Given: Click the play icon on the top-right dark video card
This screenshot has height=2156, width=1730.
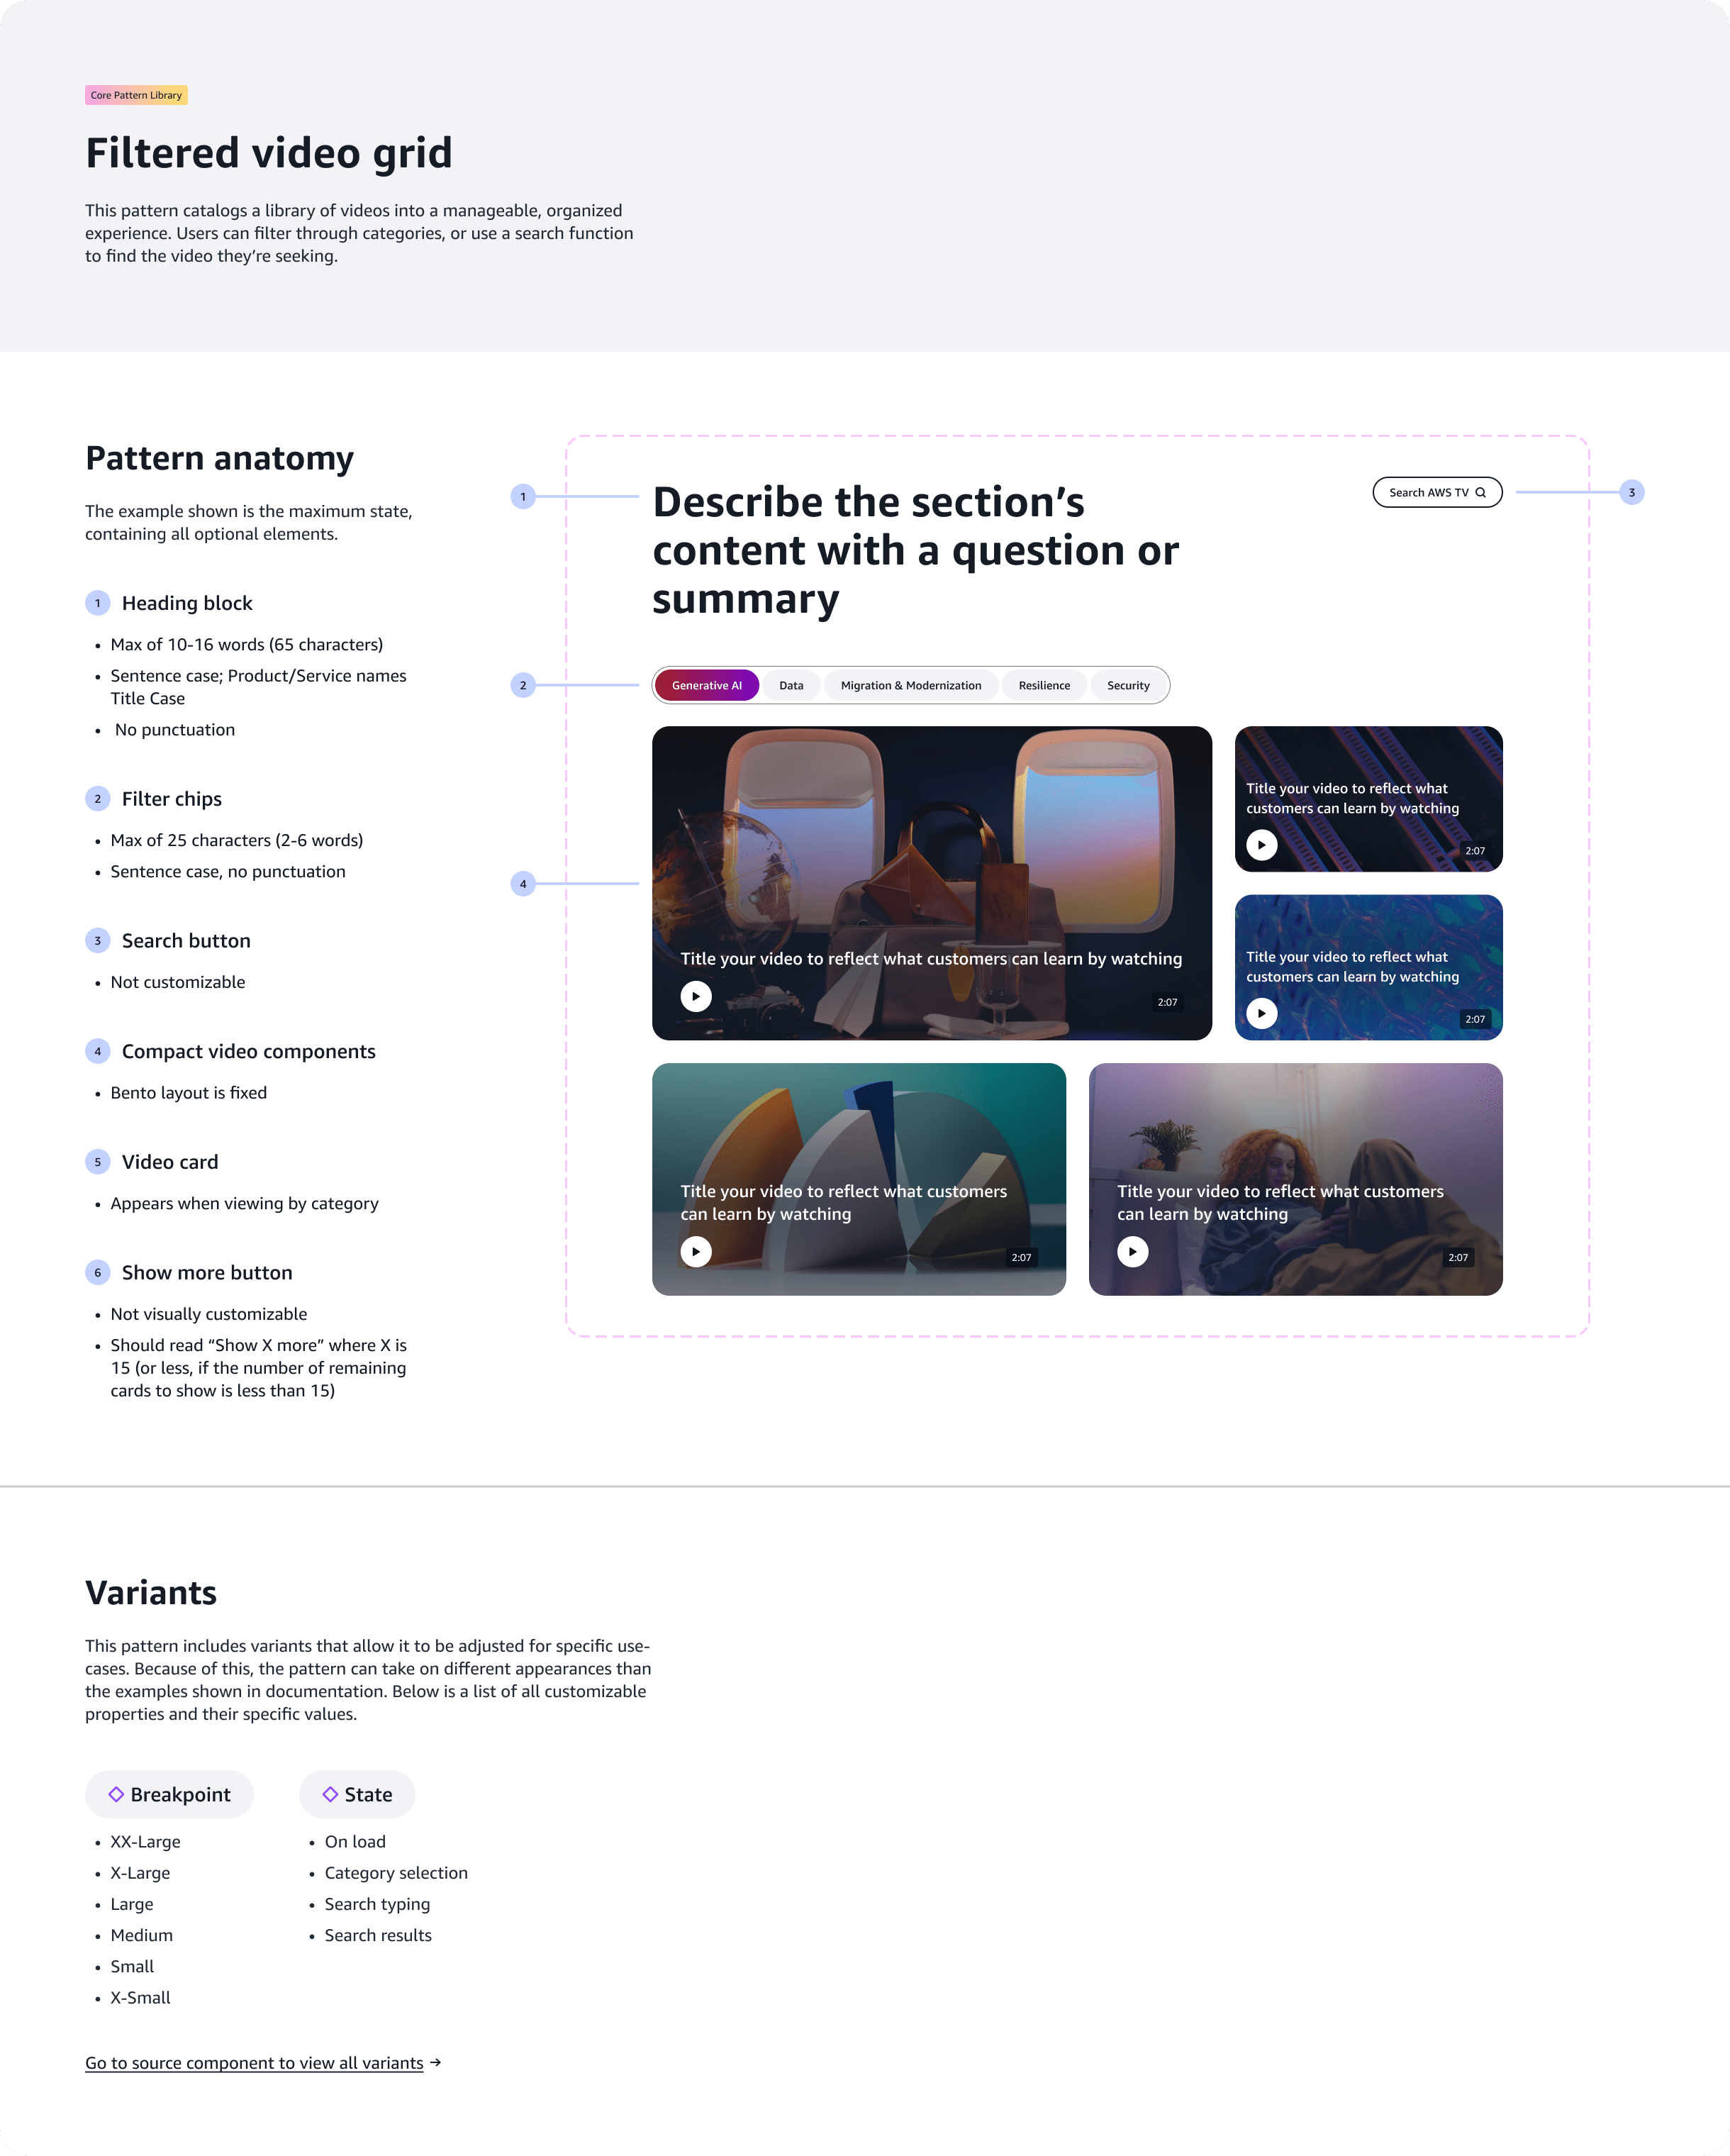Looking at the screenshot, I should point(1262,845).
